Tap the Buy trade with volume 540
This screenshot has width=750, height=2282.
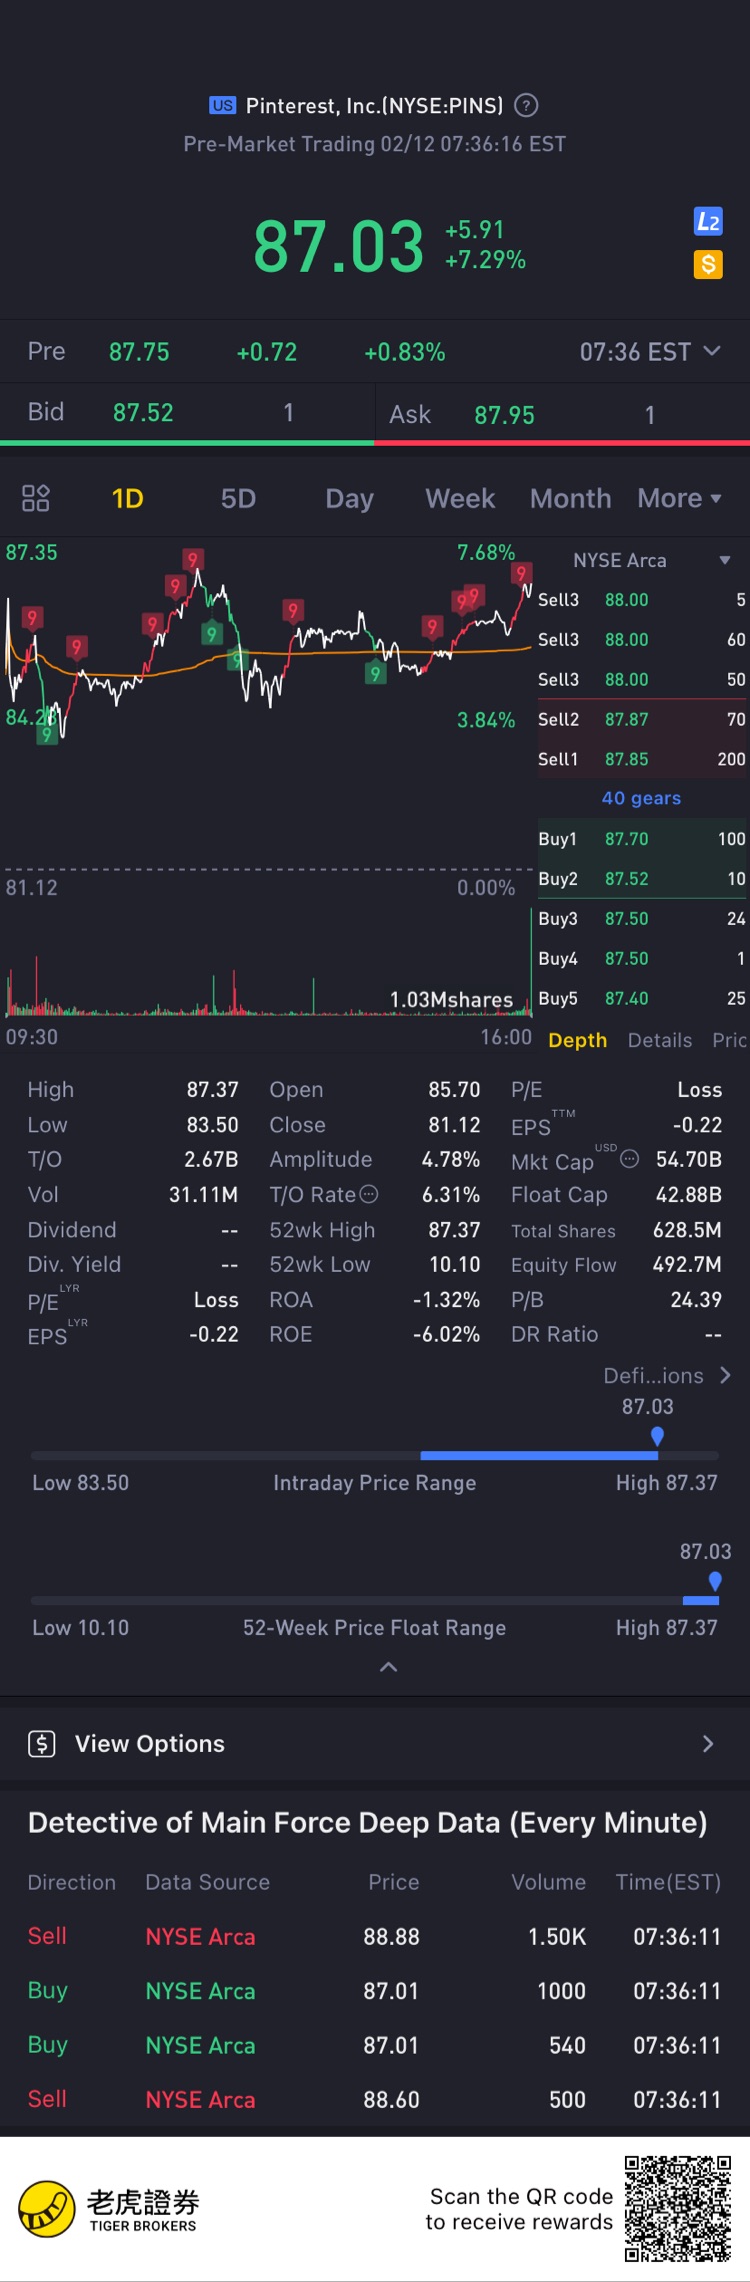(x=375, y=2045)
